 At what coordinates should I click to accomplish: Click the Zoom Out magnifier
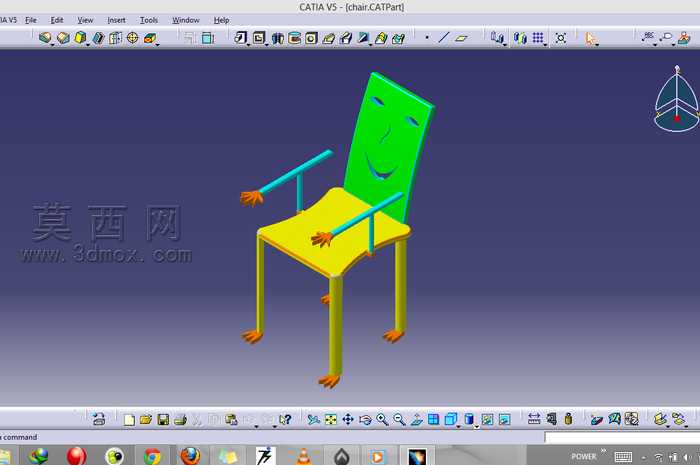coord(400,419)
